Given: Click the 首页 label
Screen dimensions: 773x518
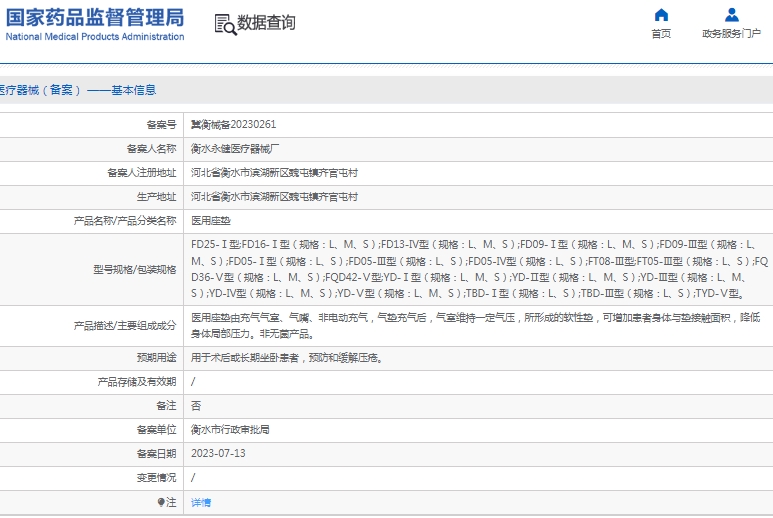Looking at the screenshot, I should point(661,34).
